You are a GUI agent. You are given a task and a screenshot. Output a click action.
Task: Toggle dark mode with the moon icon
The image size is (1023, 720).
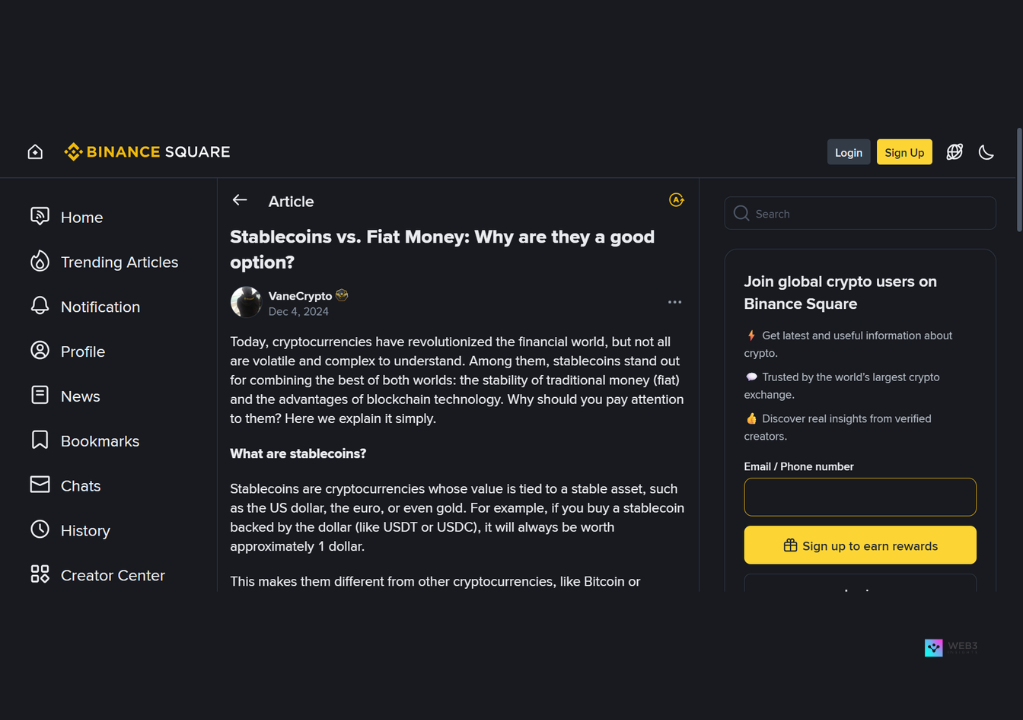986,151
